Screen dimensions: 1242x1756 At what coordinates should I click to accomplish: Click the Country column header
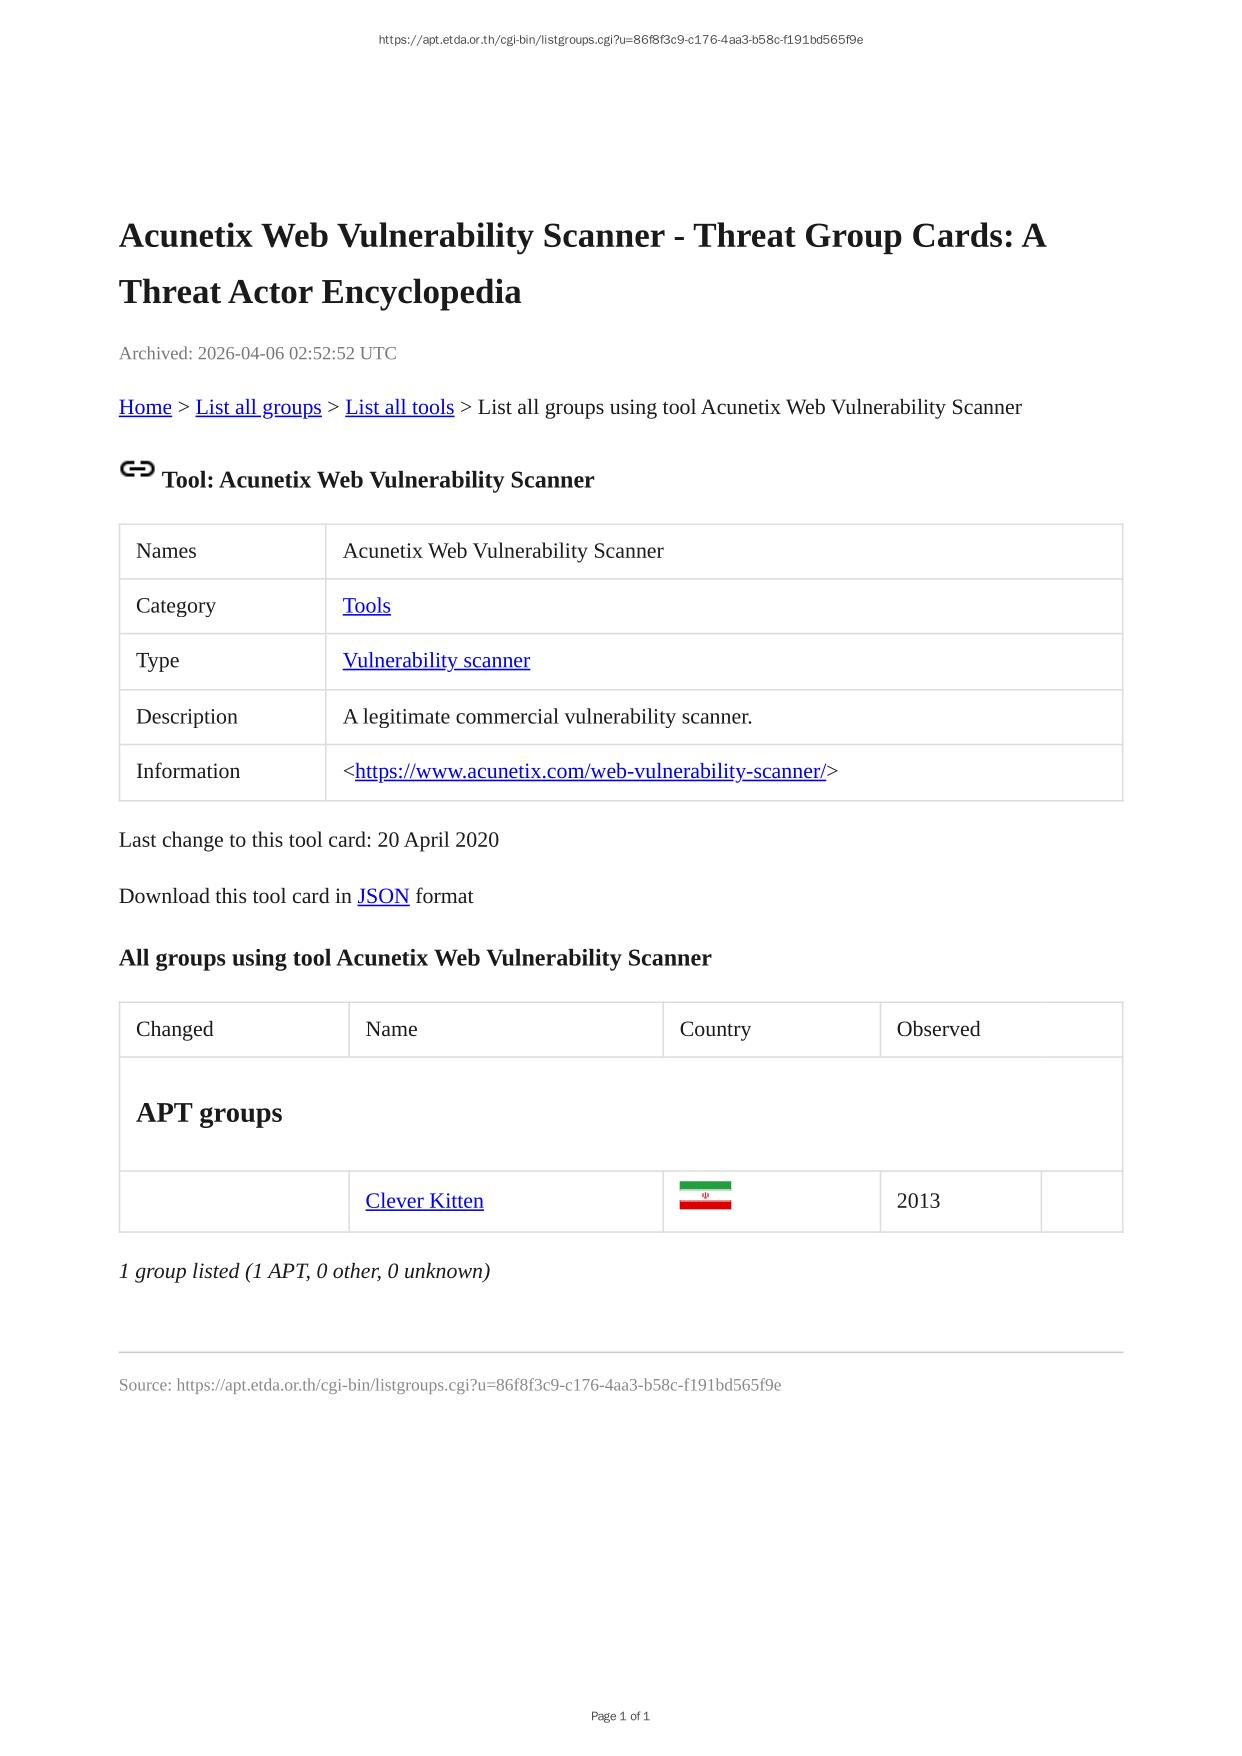click(x=715, y=1029)
